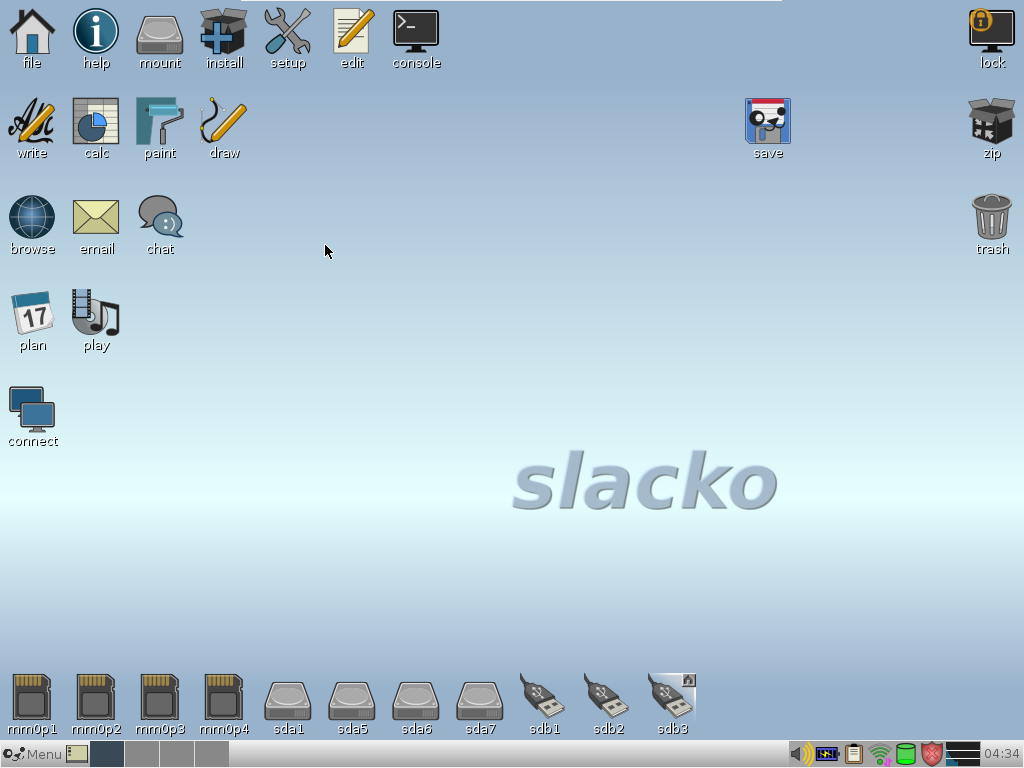Open the plan calendar icon

click(x=32, y=313)
